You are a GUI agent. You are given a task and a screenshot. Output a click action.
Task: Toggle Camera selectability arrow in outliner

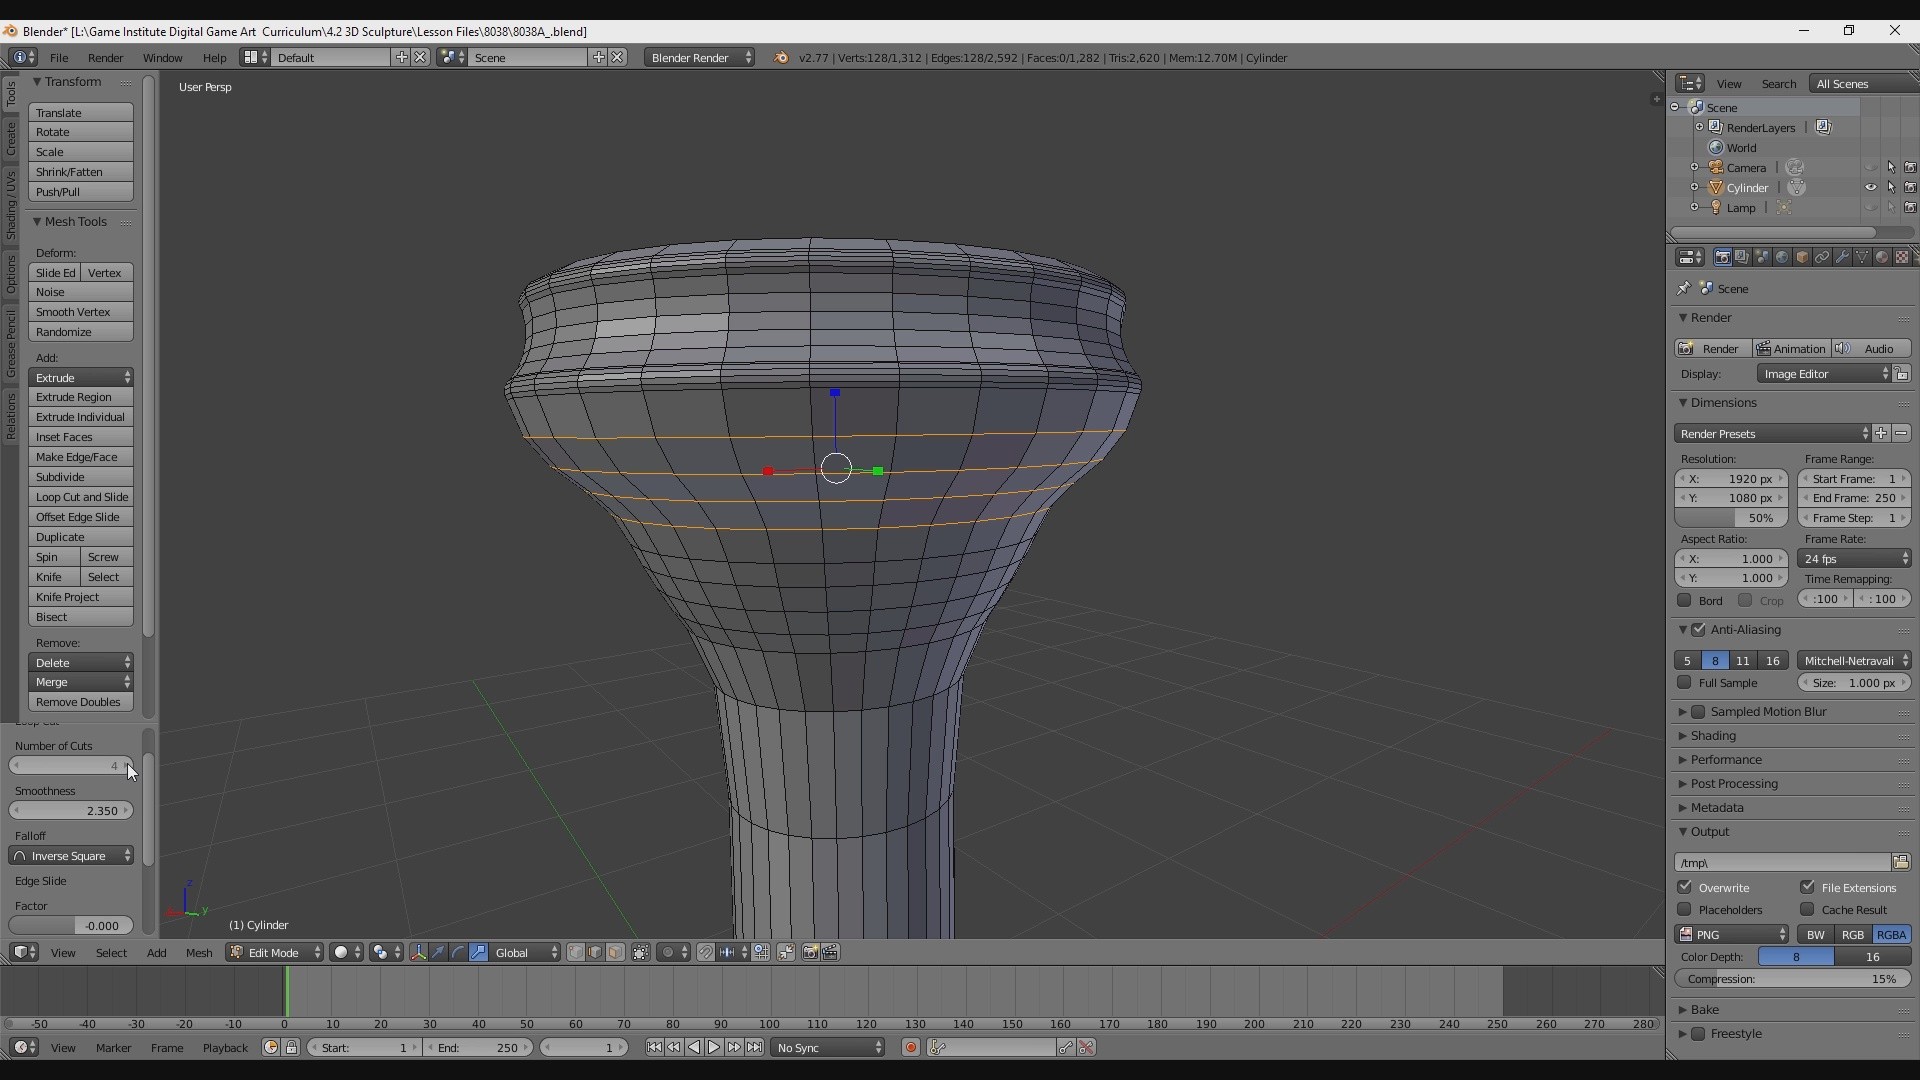click(x=1891, y=168)
